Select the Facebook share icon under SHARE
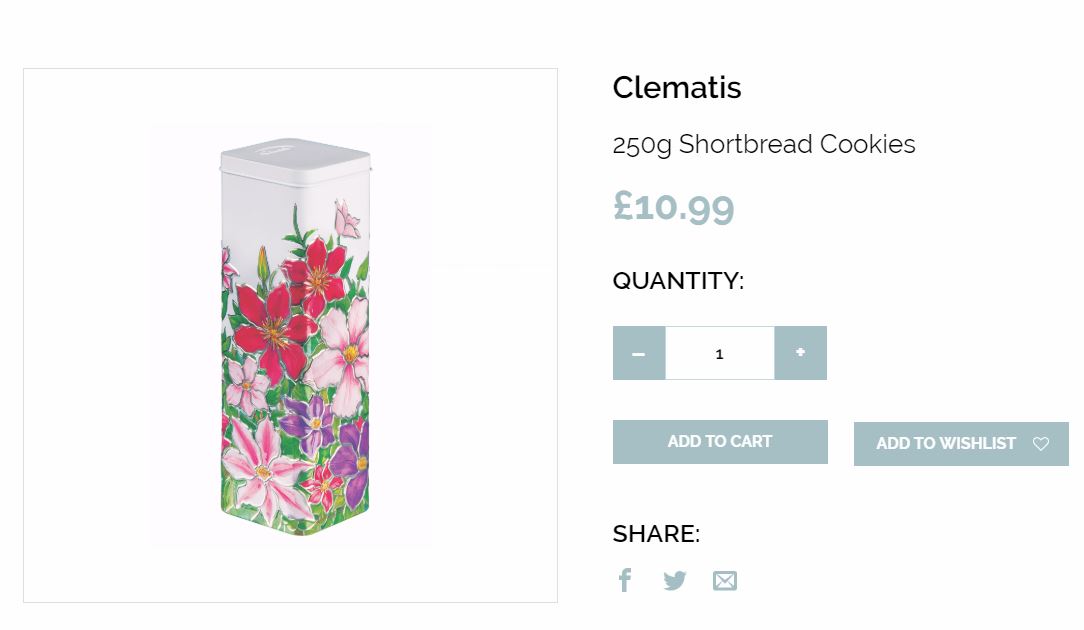This screenshot has width=1084, height=630. [x=625, y=580]
